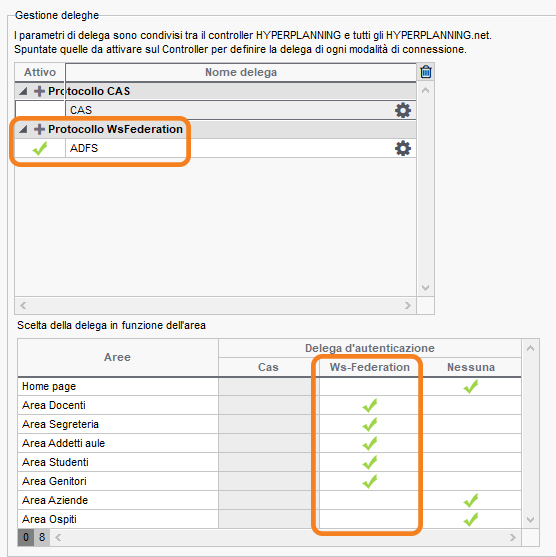
Task: Set Ws-Federation for Area Aziende
Action: [x=369, y=500]
